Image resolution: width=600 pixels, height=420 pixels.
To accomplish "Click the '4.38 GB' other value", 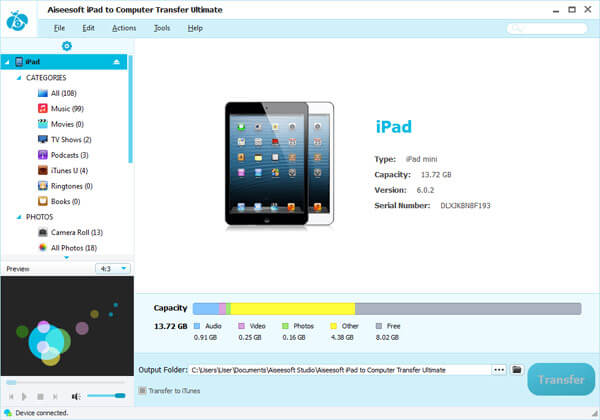I will click(342, 337).
